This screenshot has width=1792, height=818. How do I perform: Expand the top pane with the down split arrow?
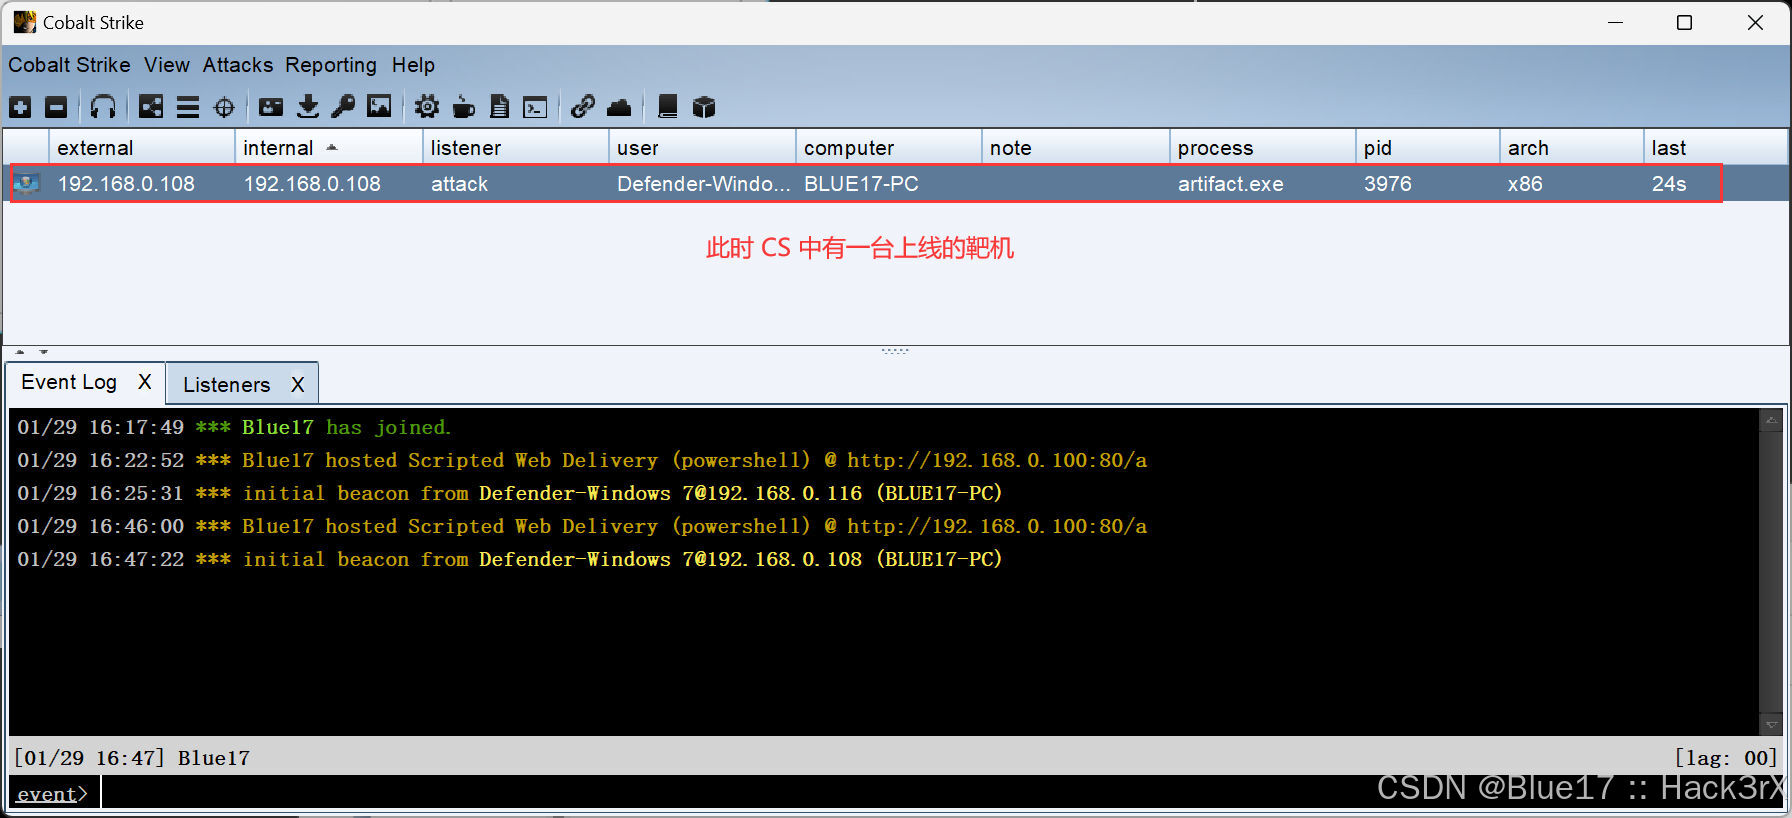pos(43,352)
